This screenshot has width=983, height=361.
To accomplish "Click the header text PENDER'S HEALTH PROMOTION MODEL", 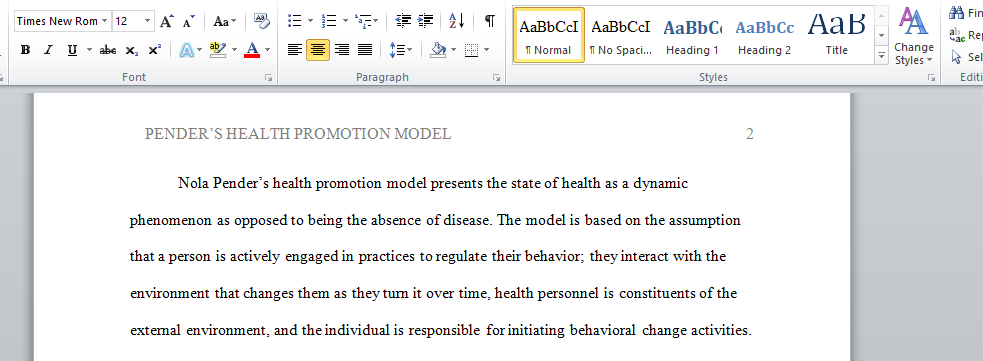I will (x=298, y=133).
